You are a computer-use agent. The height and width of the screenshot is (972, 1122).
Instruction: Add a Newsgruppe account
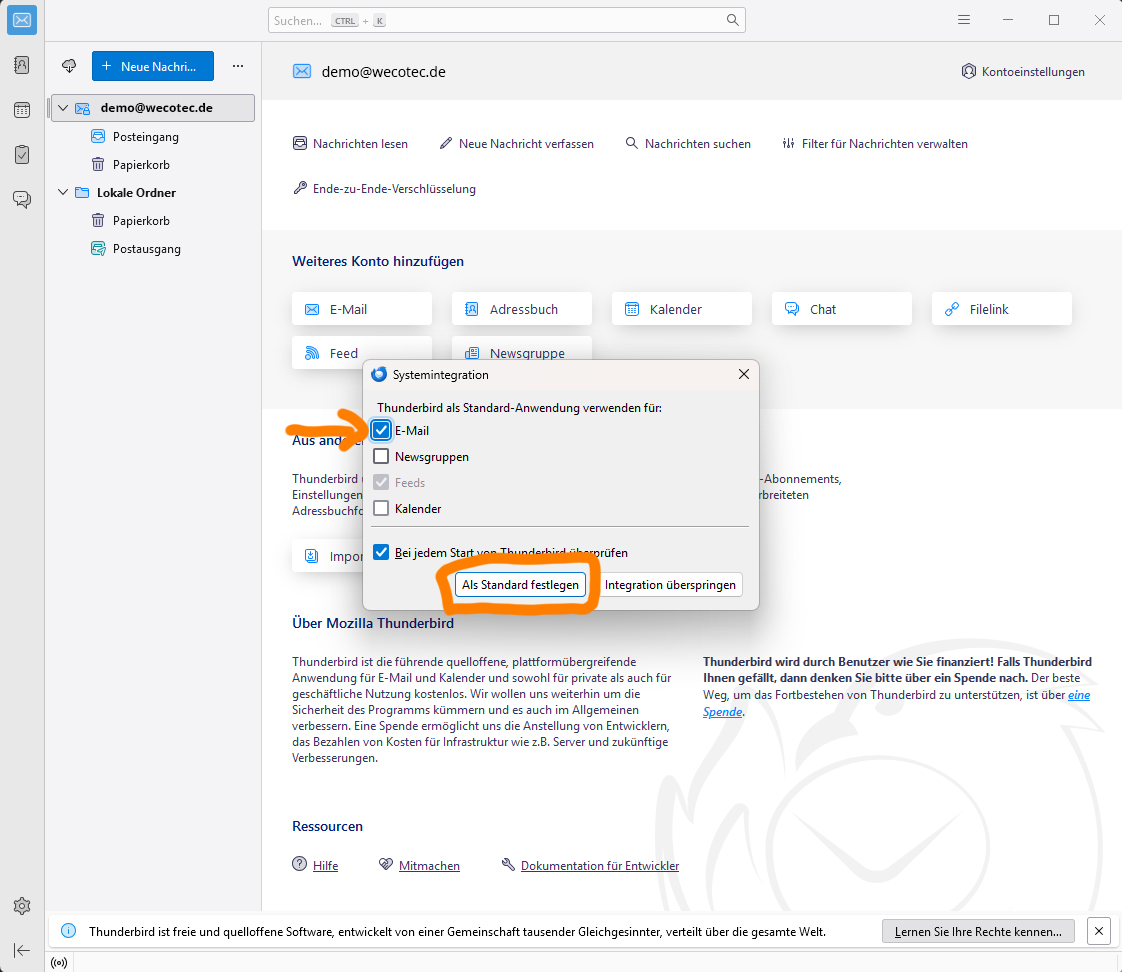pos(522,349)
